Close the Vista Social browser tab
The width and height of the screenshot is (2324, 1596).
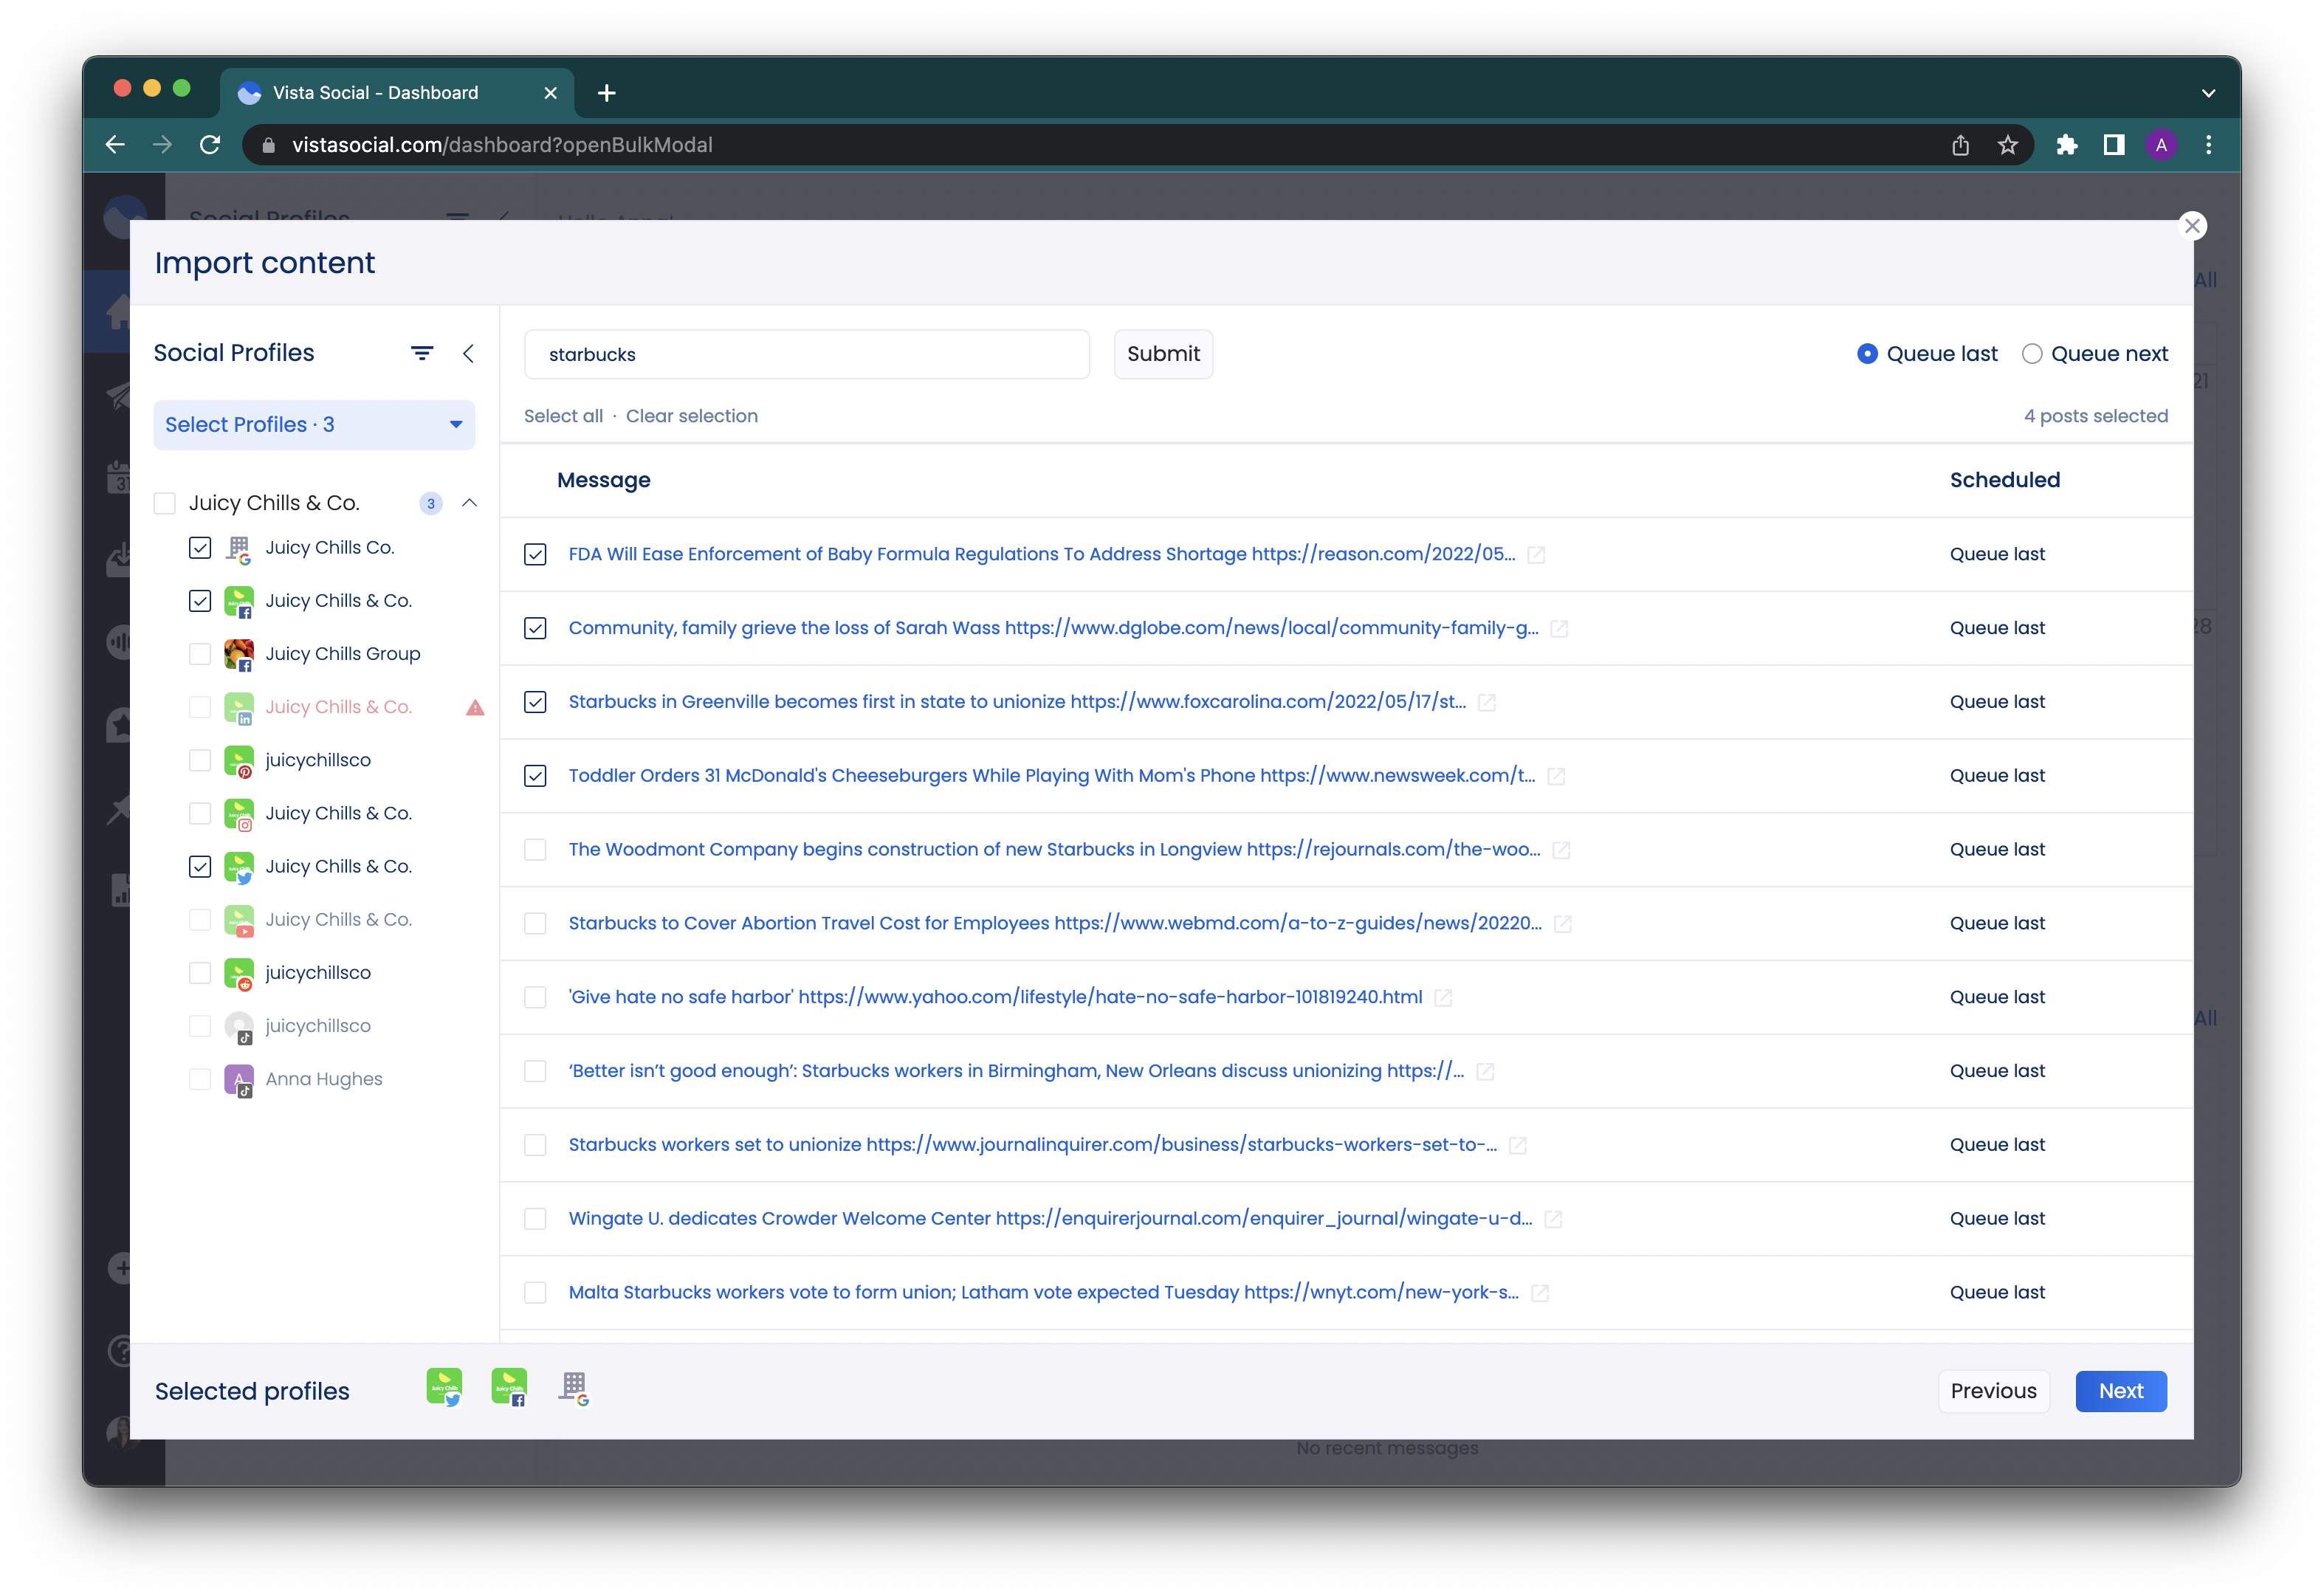549,93
